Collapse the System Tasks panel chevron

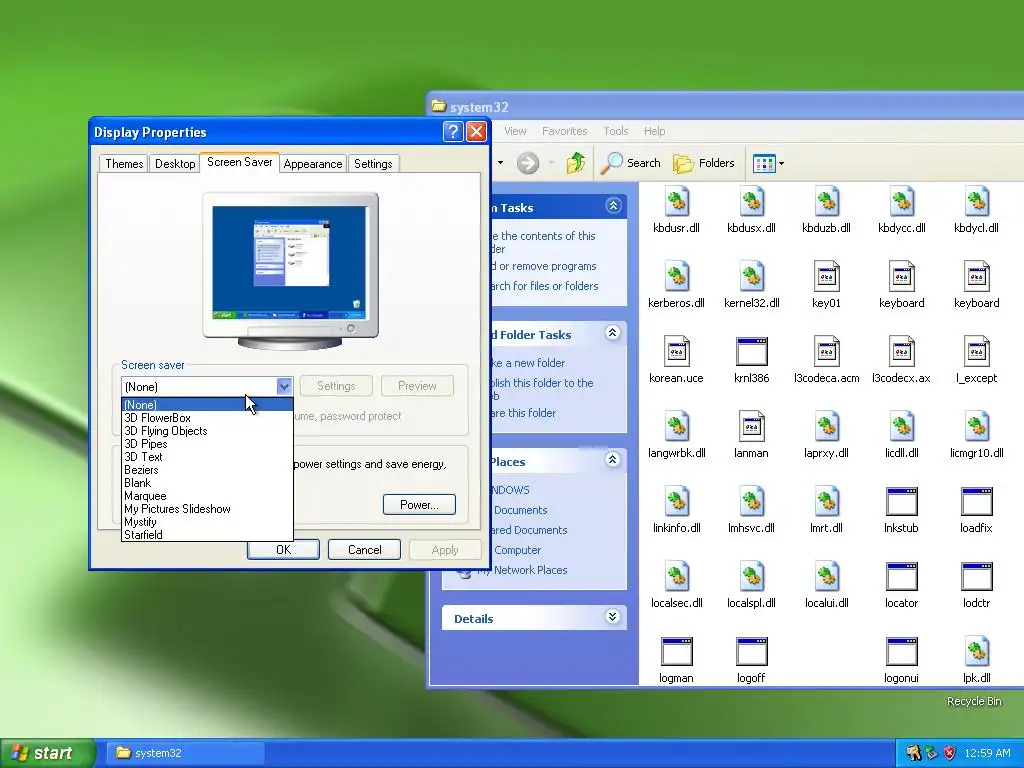click(613, 206)
